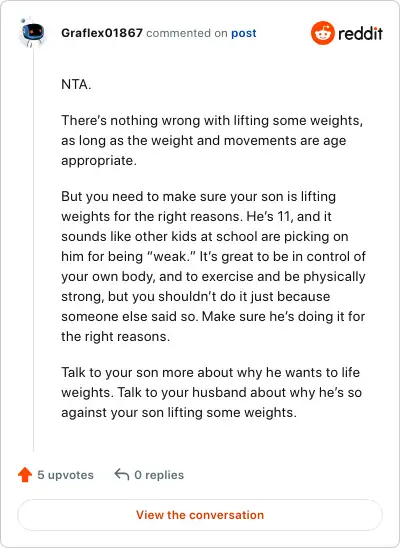Viewport: 400px width, 548px height.
Task: Click the vertical comment thread line
Action: coord(33,248)
